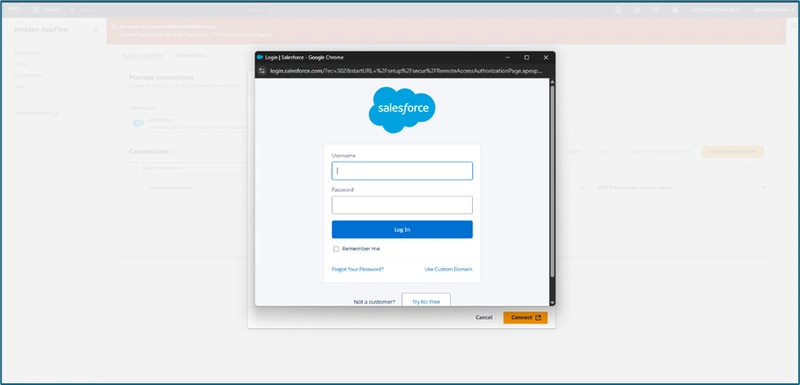Click the Salesforce connector icon in AppFlow page

(x=138, y=123)
